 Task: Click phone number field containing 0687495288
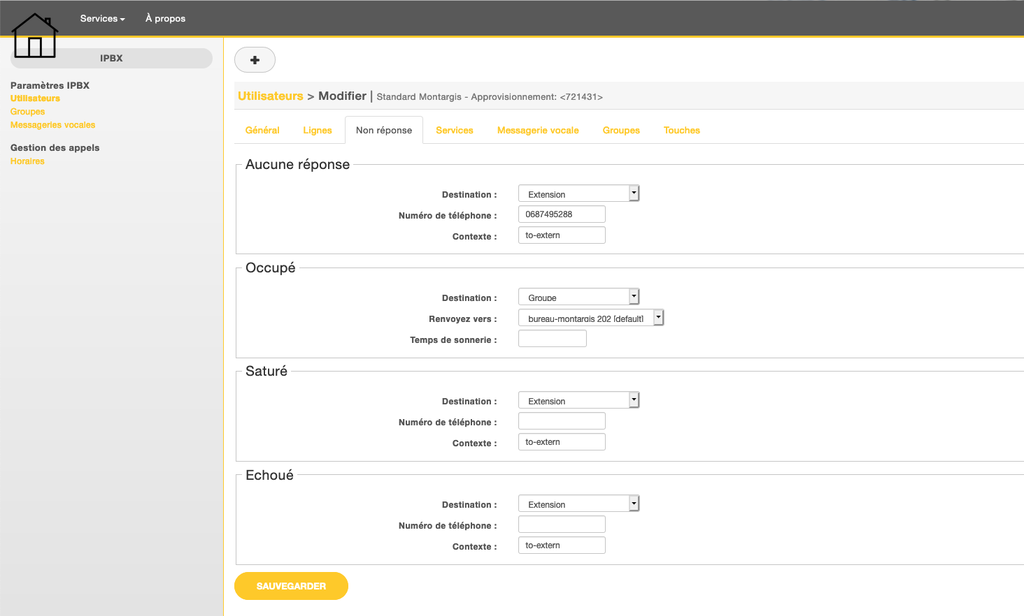point(561,214)
